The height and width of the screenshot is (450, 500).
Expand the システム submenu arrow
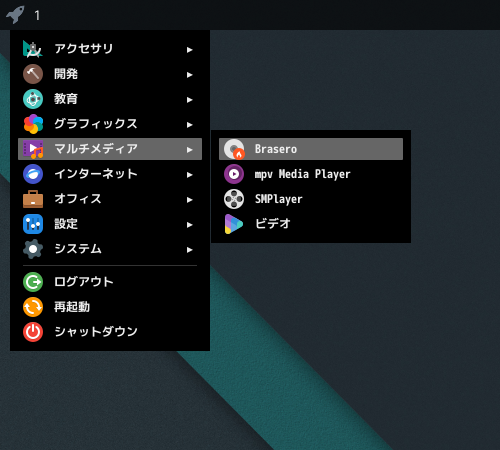[190, 250]
